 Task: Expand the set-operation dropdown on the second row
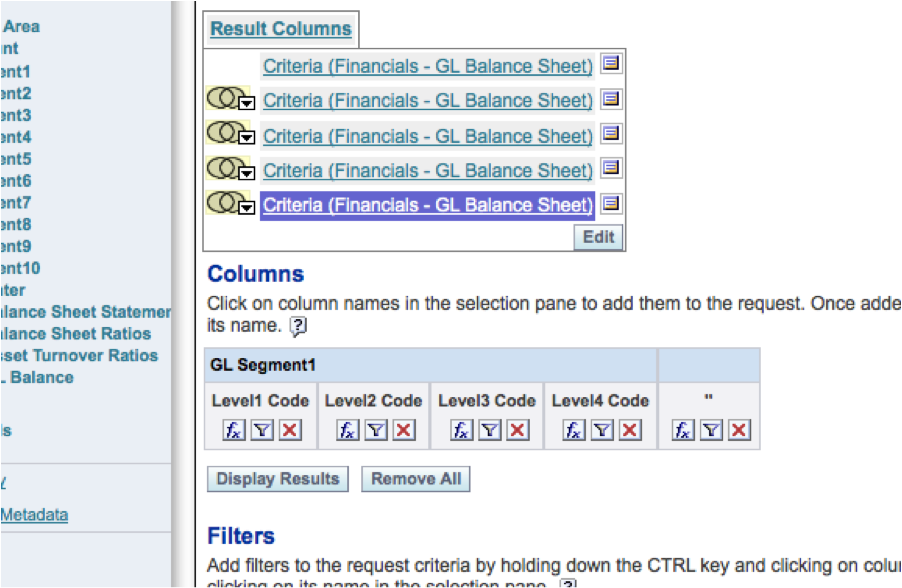[x=246, y=101]
